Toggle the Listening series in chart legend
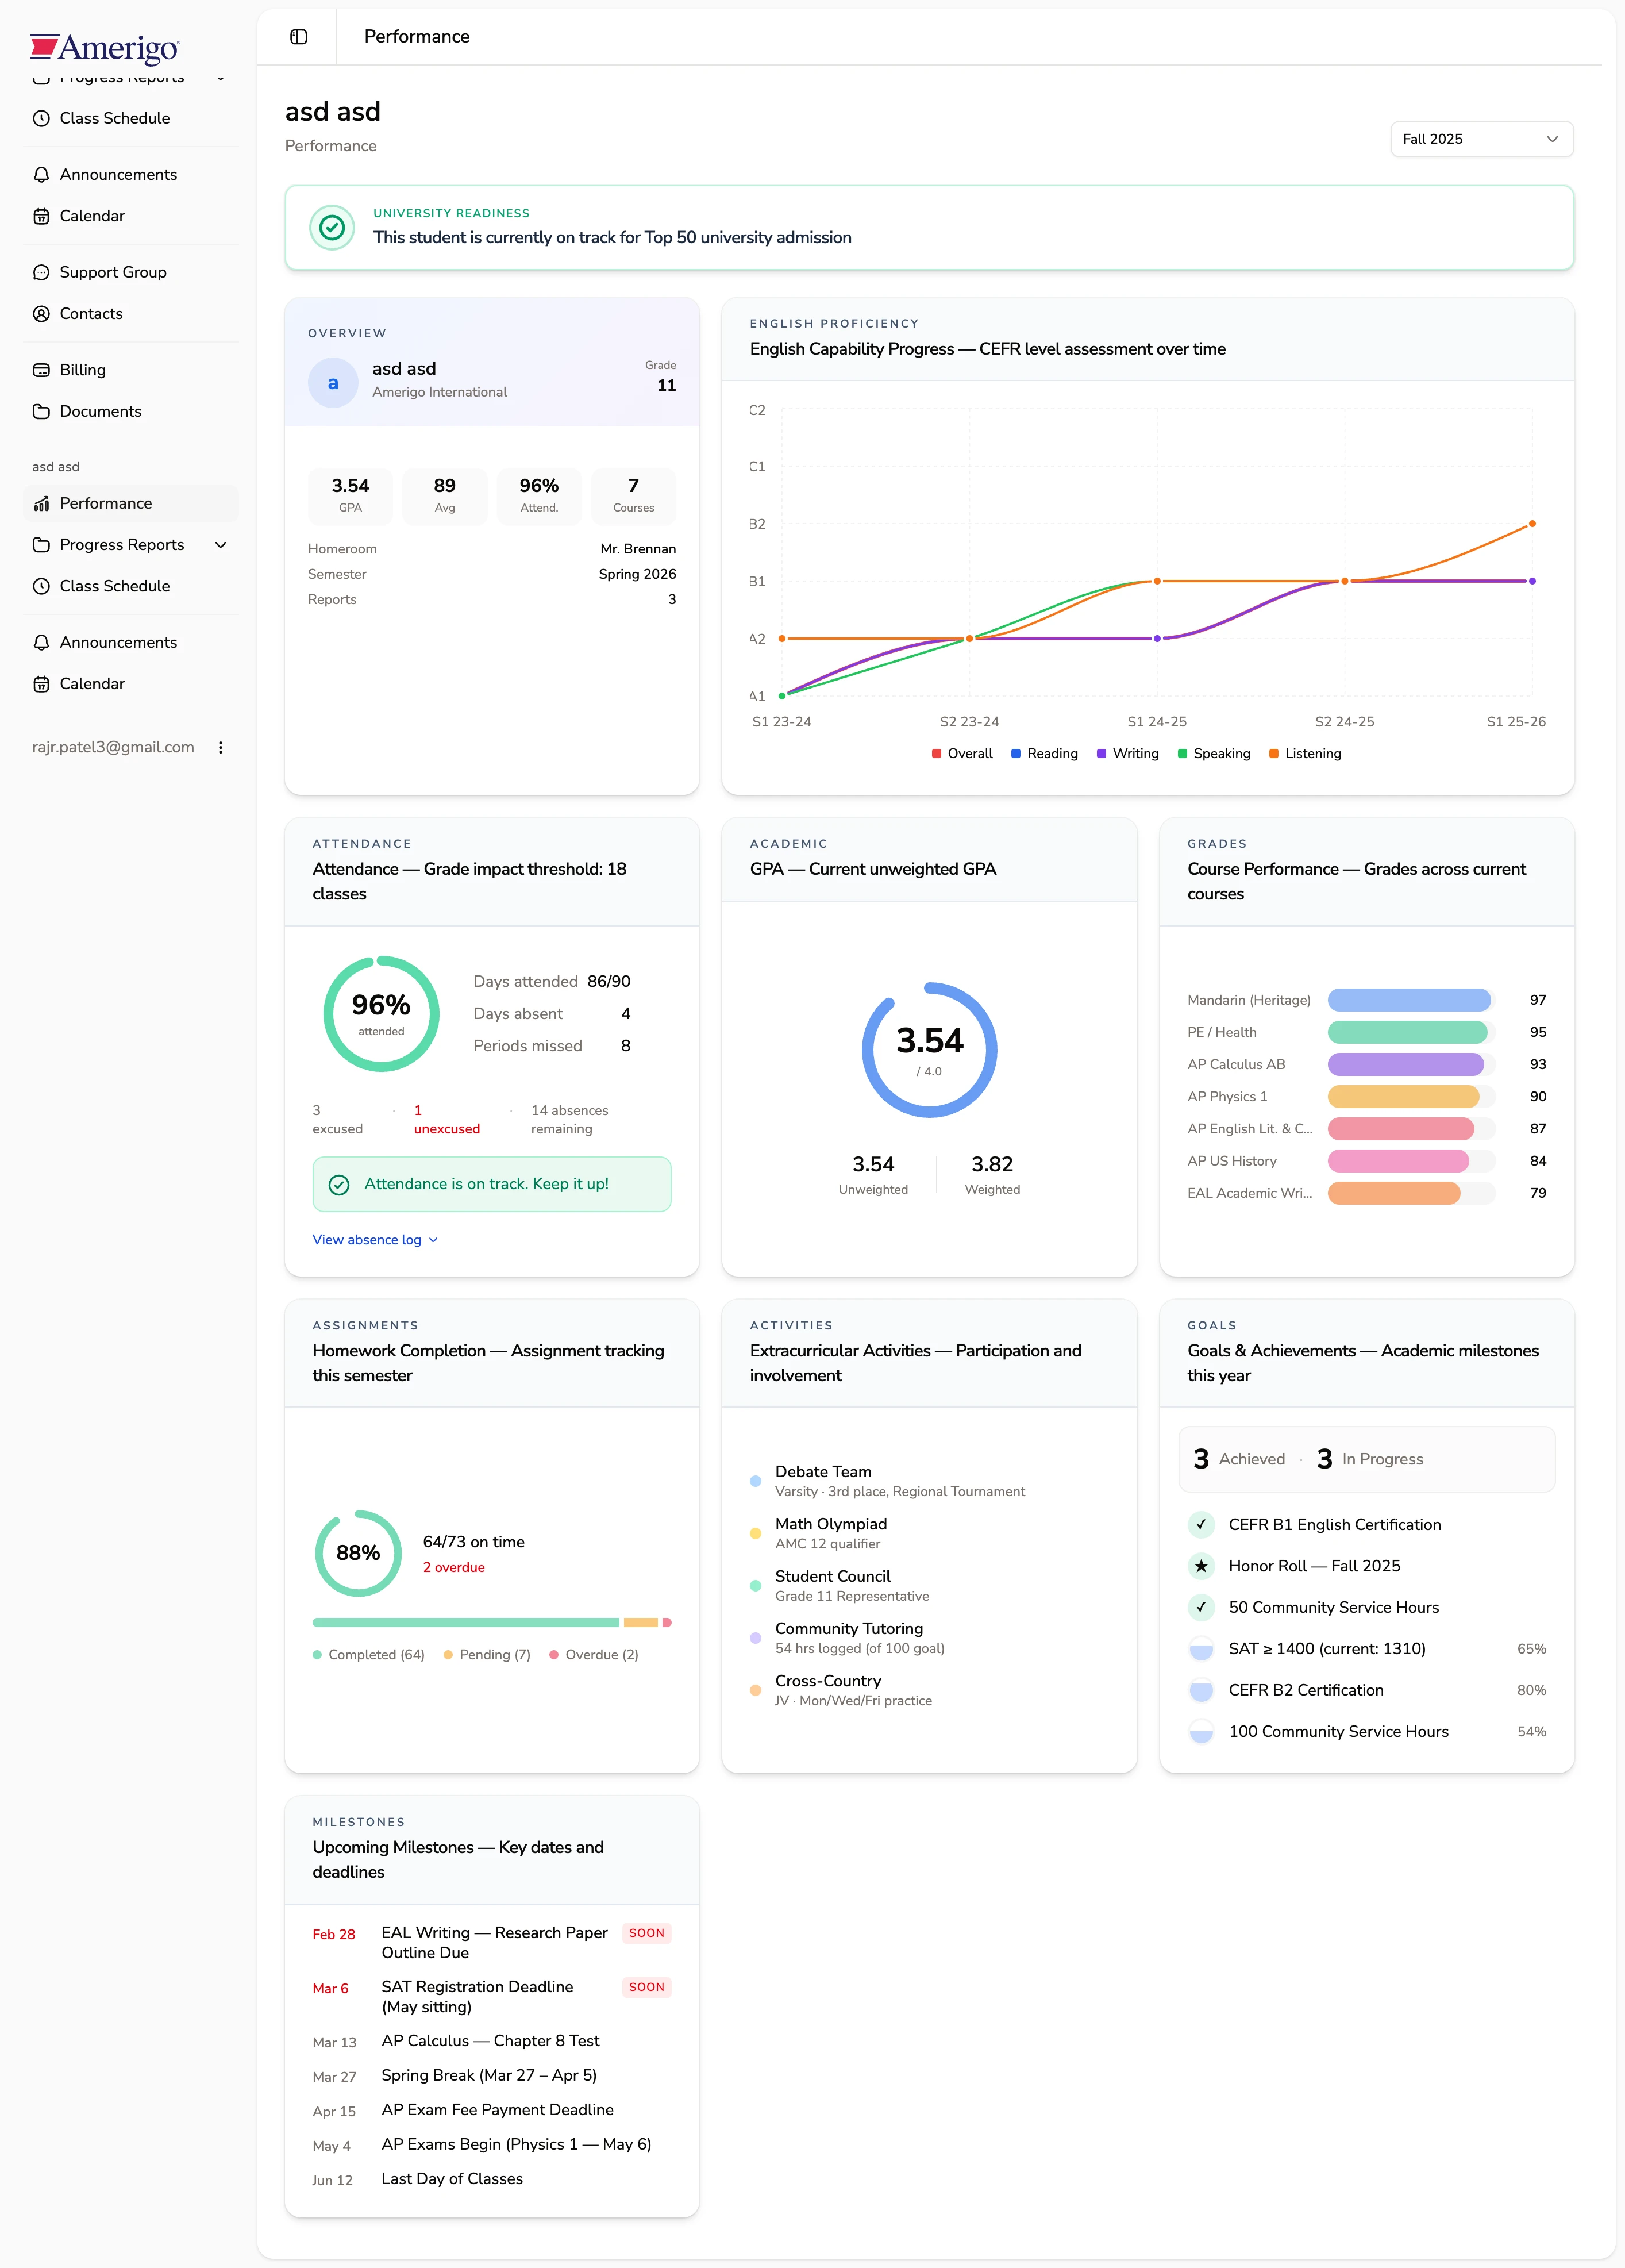 pos(1304,753)
